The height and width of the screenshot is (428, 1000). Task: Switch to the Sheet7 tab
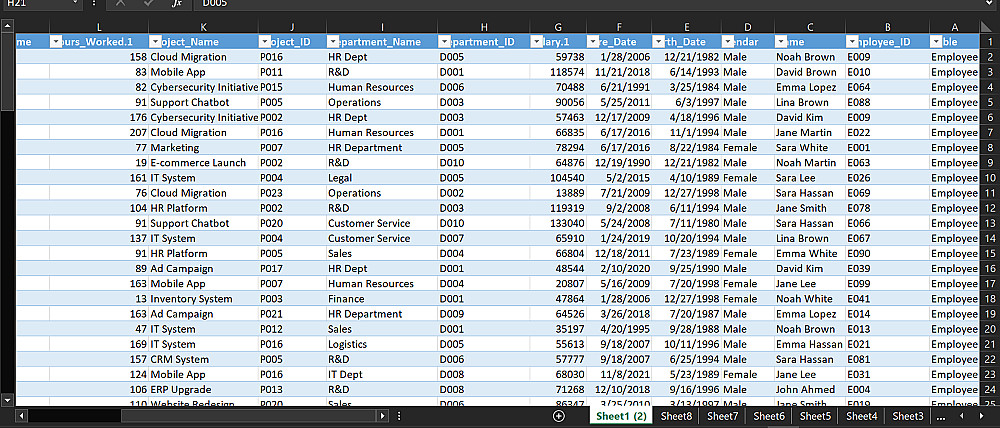coord(723,416)
